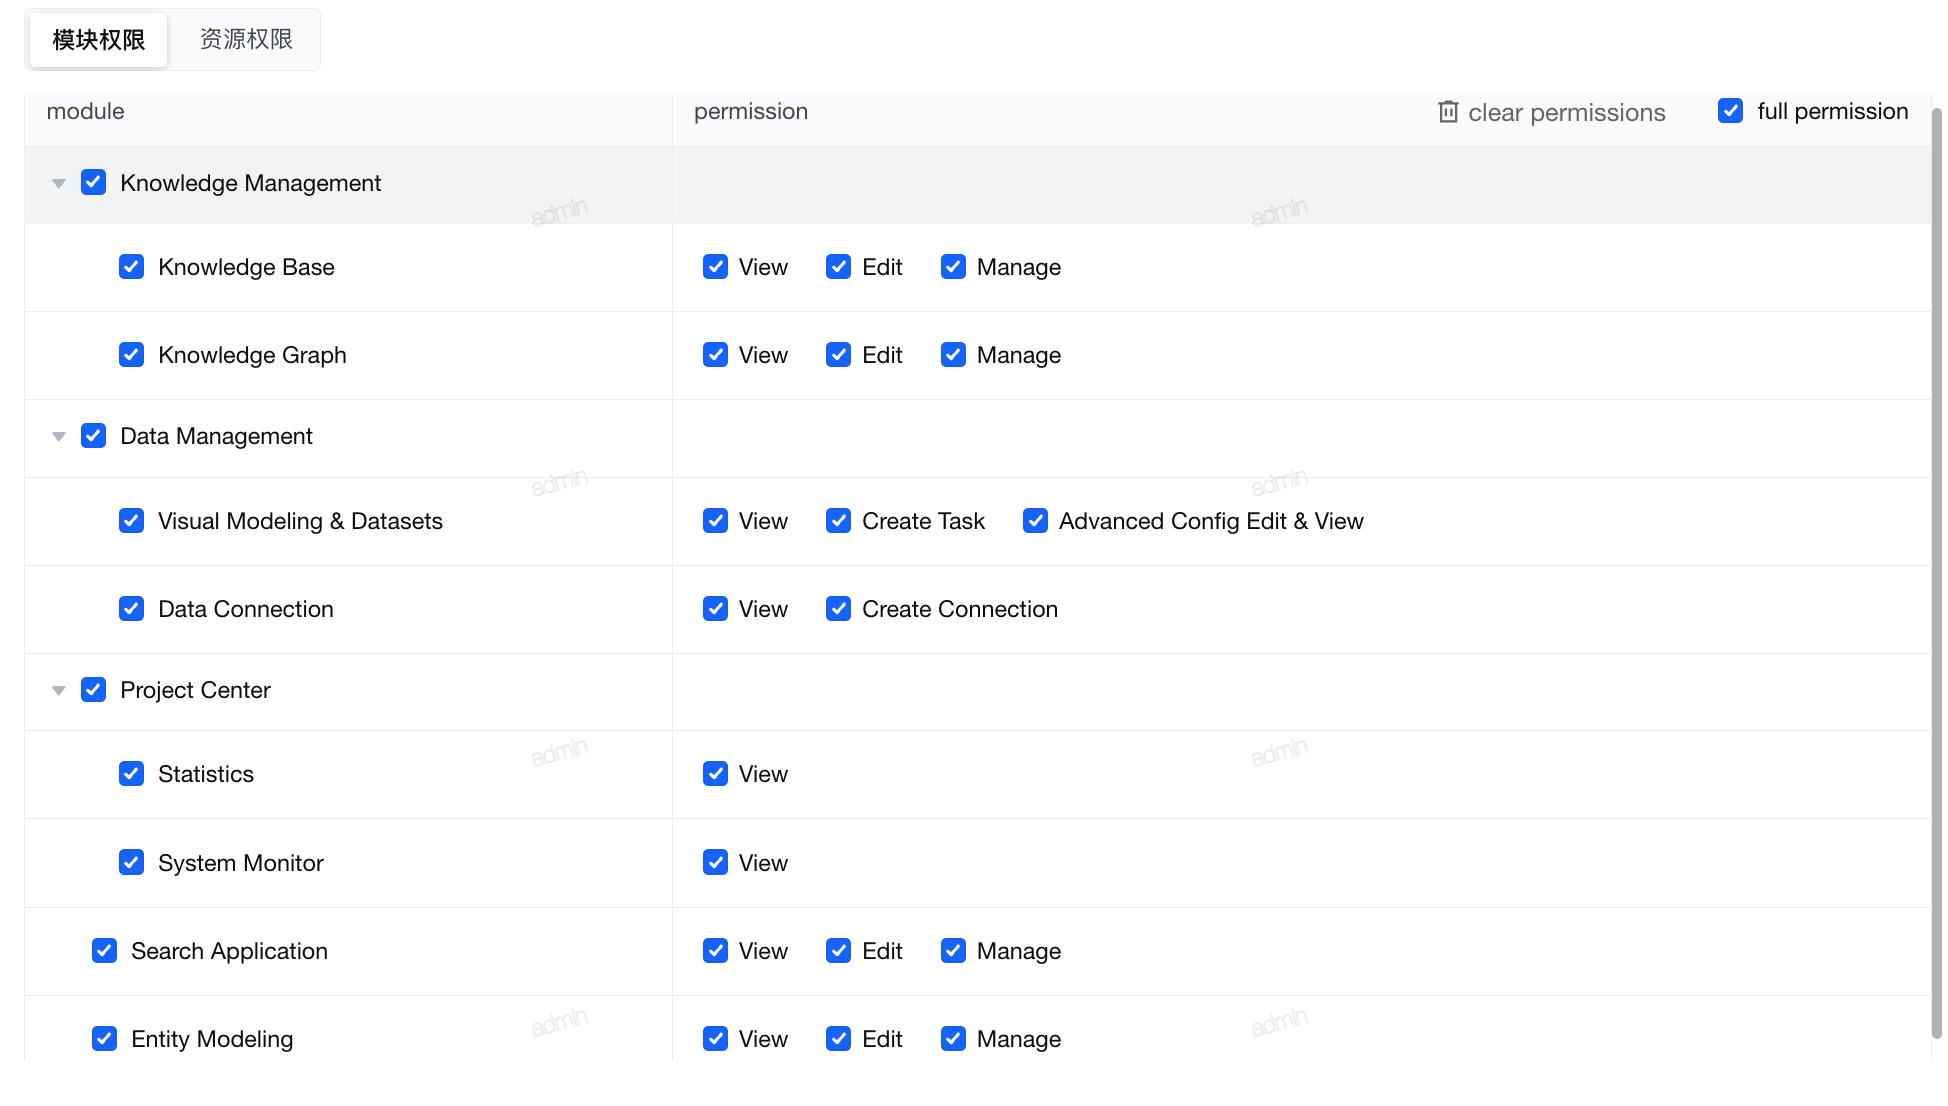This screenshot has height=1106, width=1948.
Task: Uncheck the full permission checkbox
Action: point(1730,111)
